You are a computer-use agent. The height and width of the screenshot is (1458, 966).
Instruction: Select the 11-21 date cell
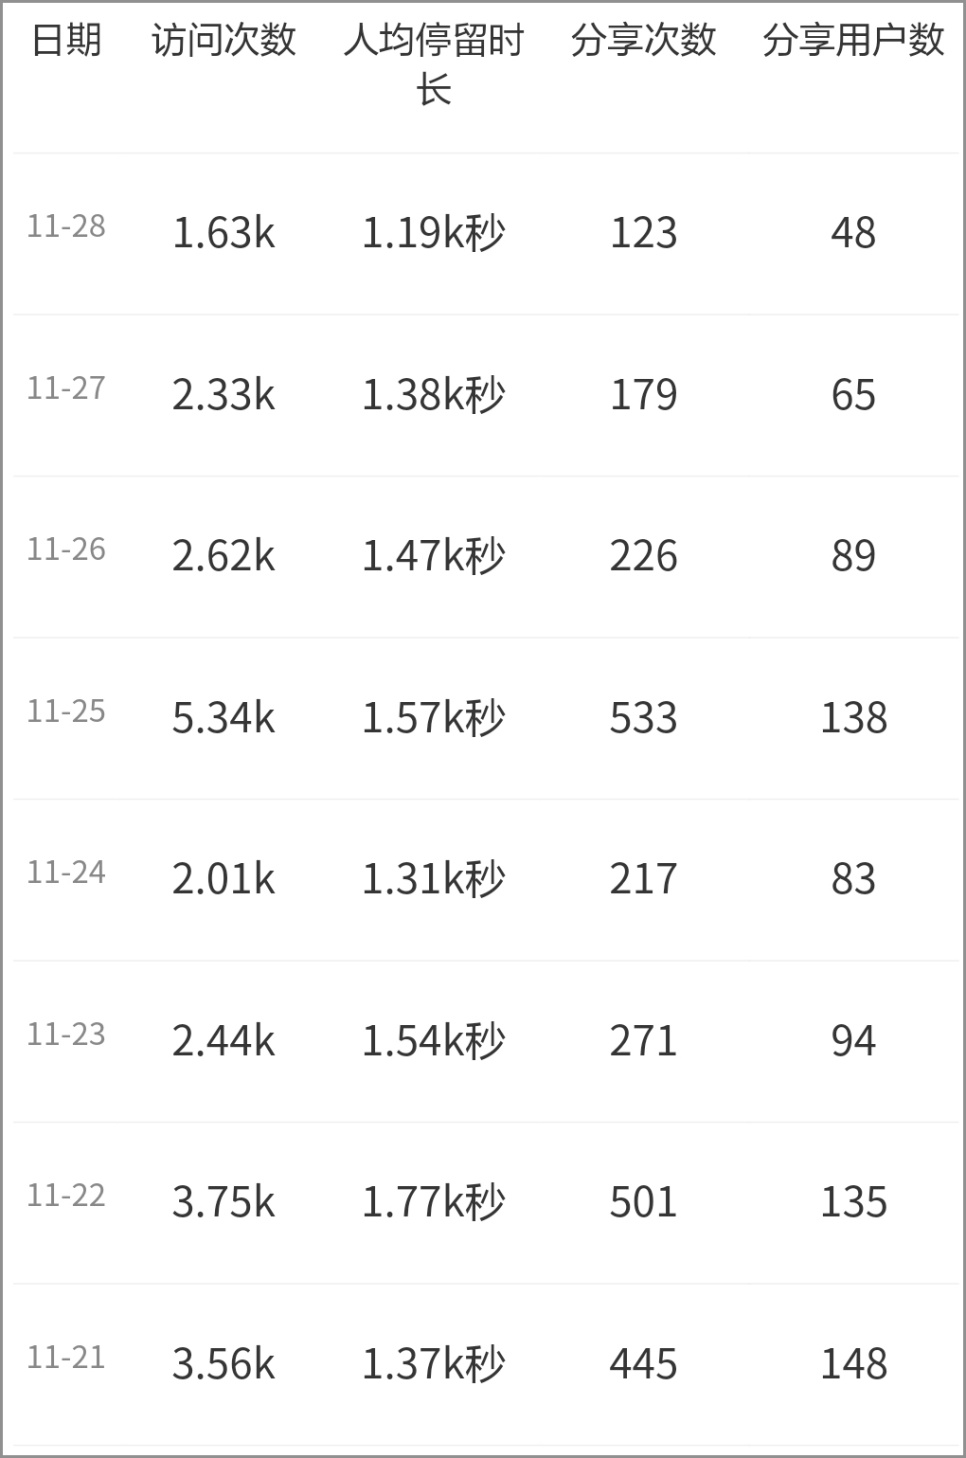click(66, 1358)
